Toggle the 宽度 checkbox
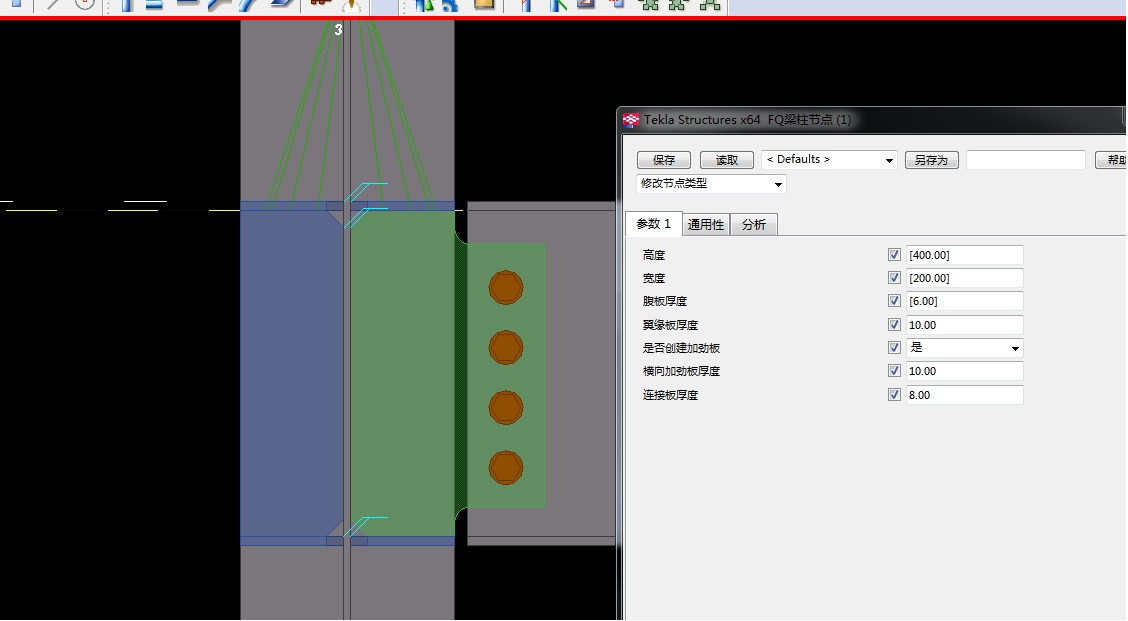 (894, 278)
